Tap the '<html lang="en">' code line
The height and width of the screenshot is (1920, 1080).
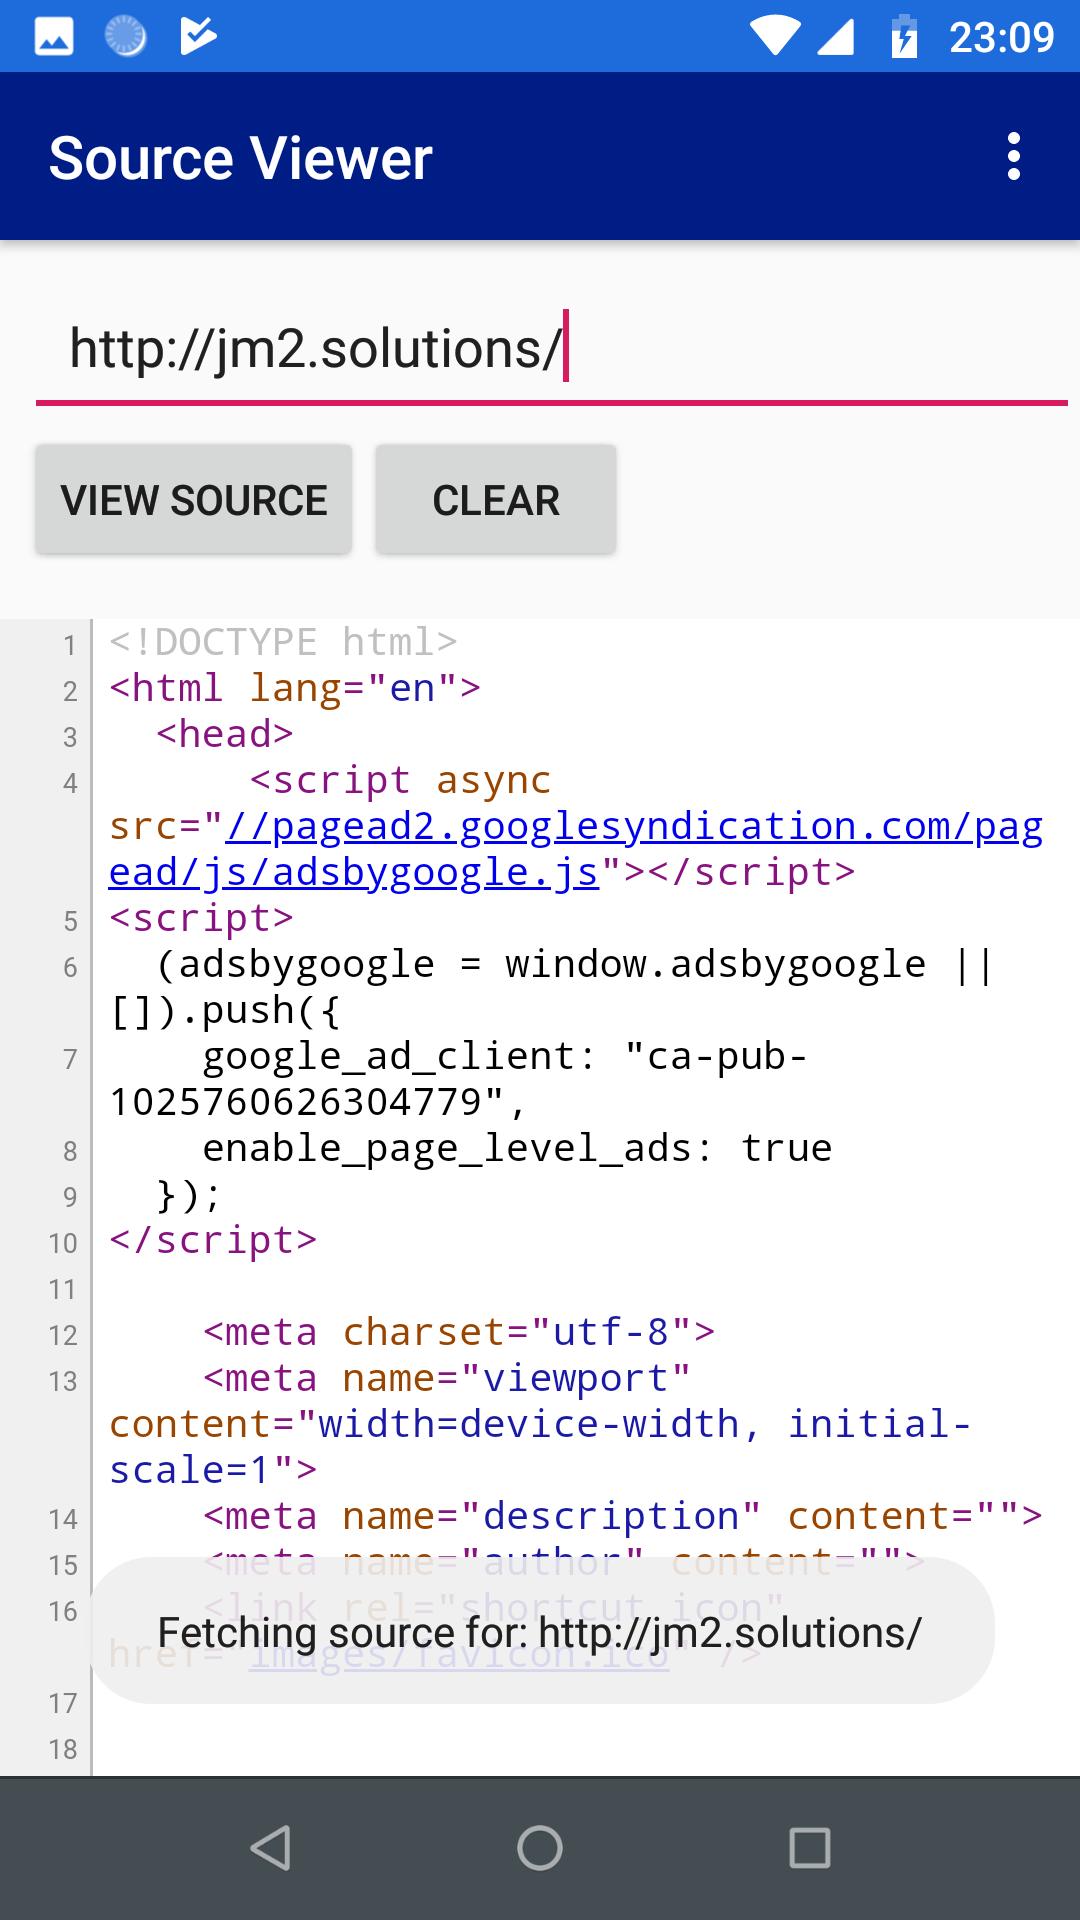click(x=295, y=688)
